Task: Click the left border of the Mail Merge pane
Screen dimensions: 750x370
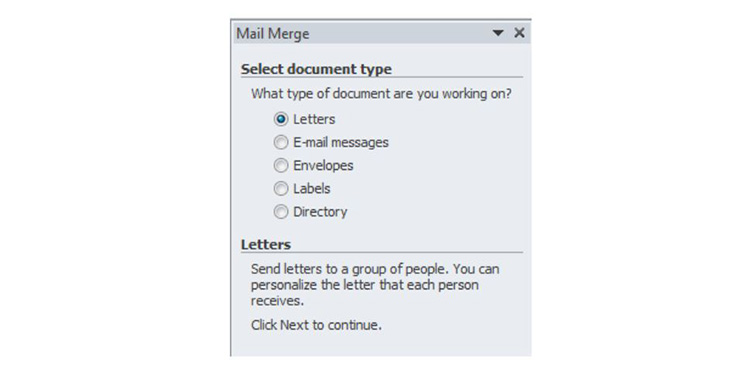Action: click(x=231, y=189)
